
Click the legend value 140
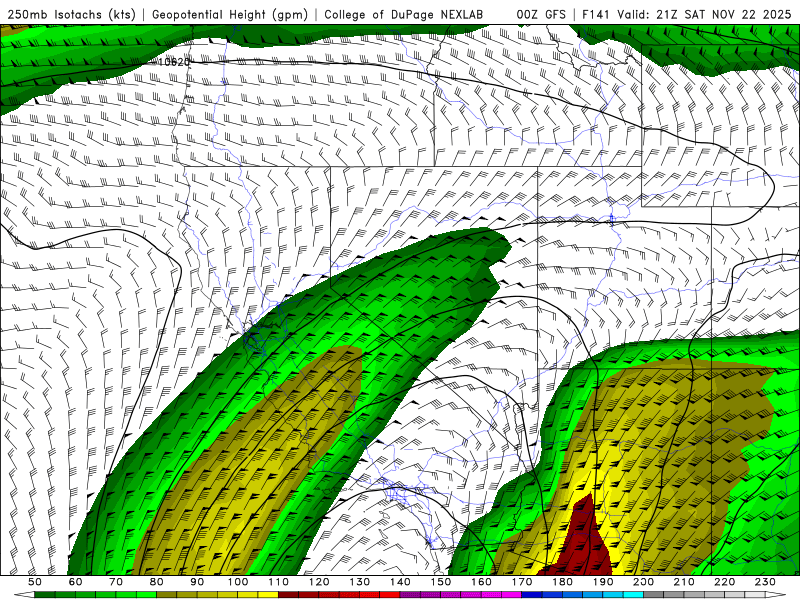pyautogui.click(x=400, y=582)
